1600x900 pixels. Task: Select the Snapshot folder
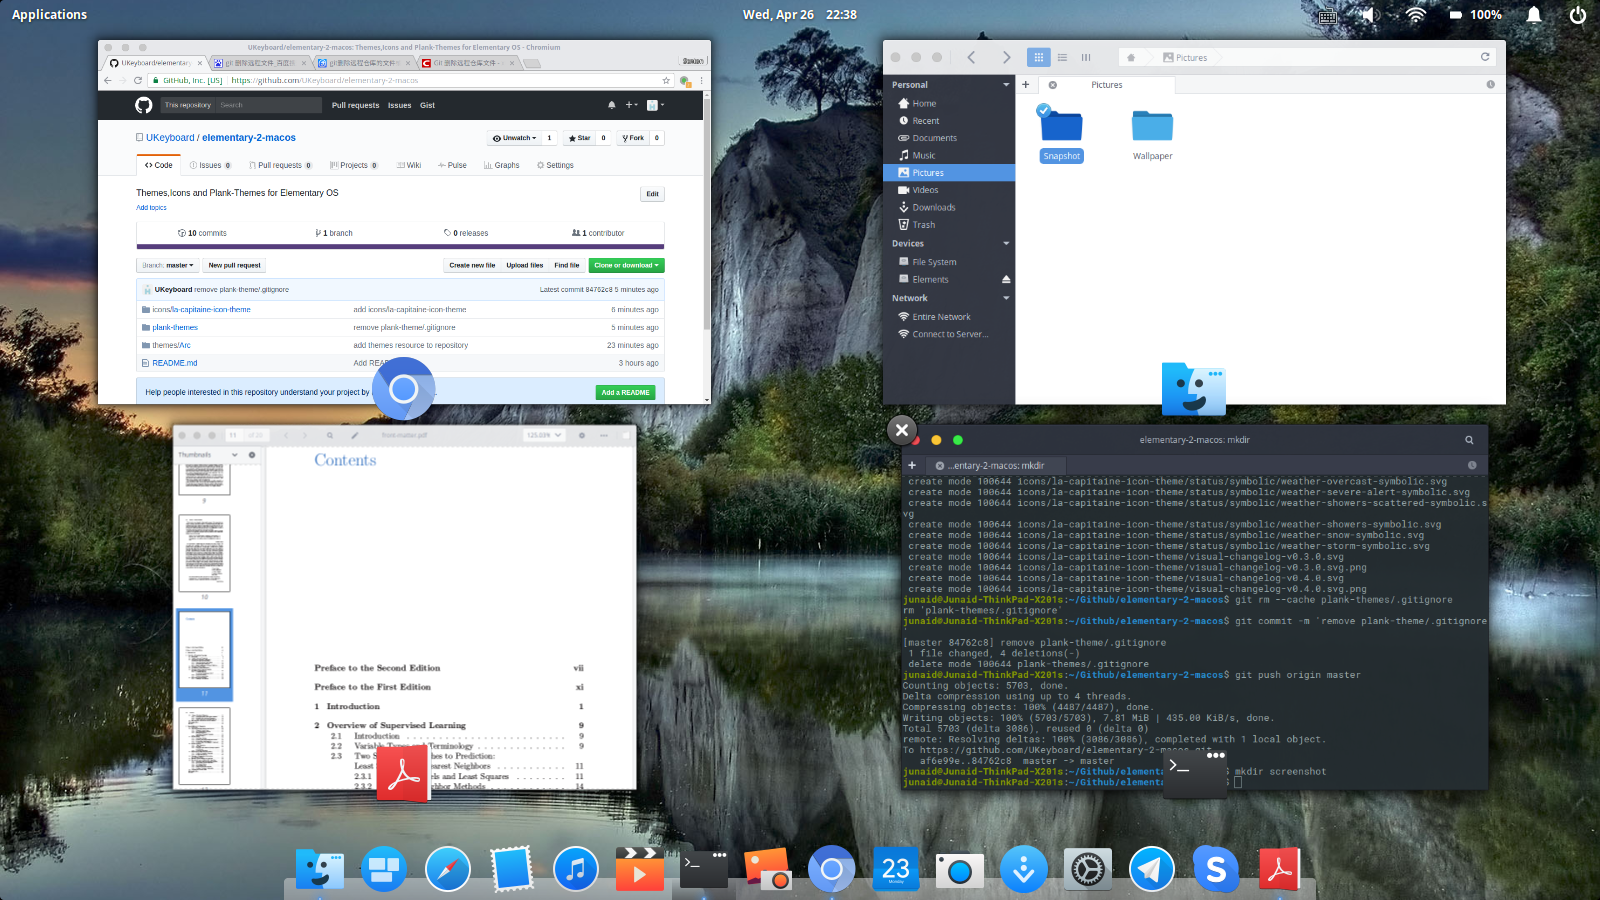click(x=1061, y=134)
